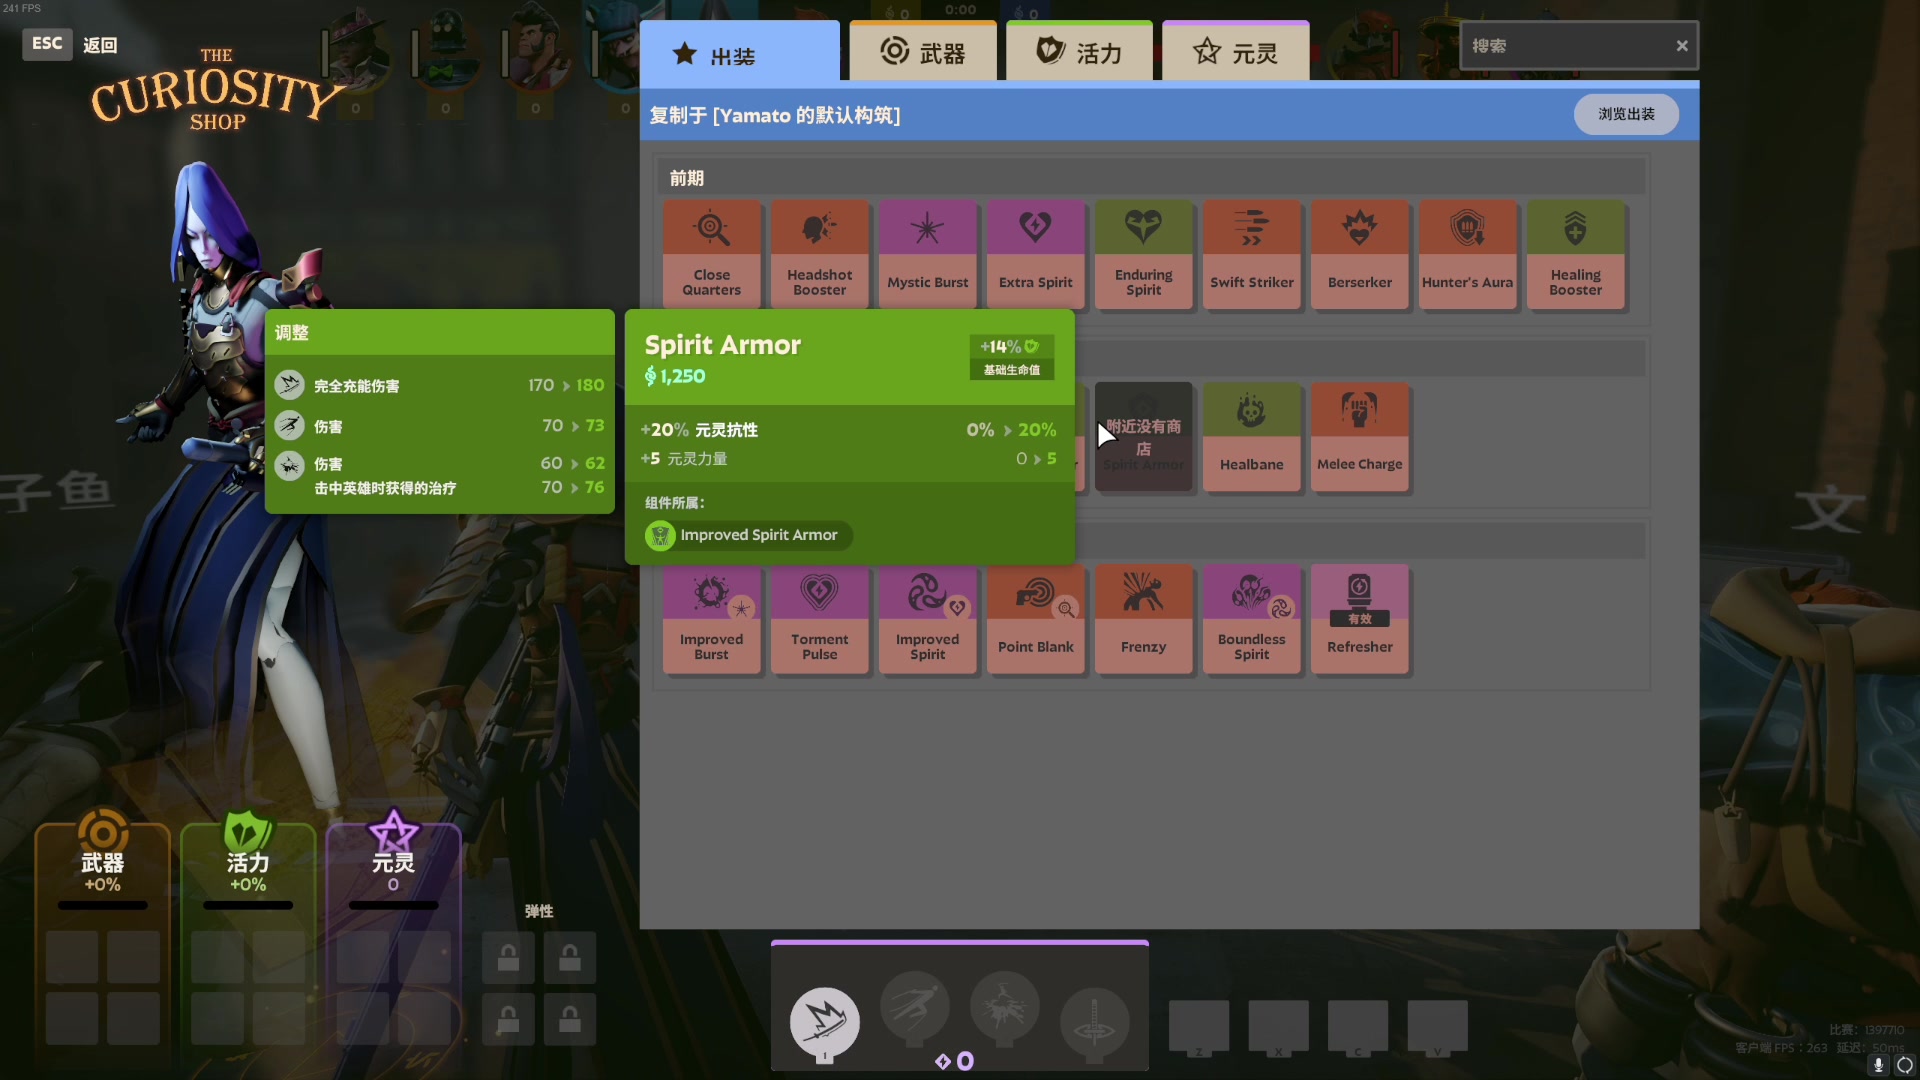The image size is (1920, 1080).
Task: Select the fourth ability sword icon
Action: [x=1094, y=1022]
